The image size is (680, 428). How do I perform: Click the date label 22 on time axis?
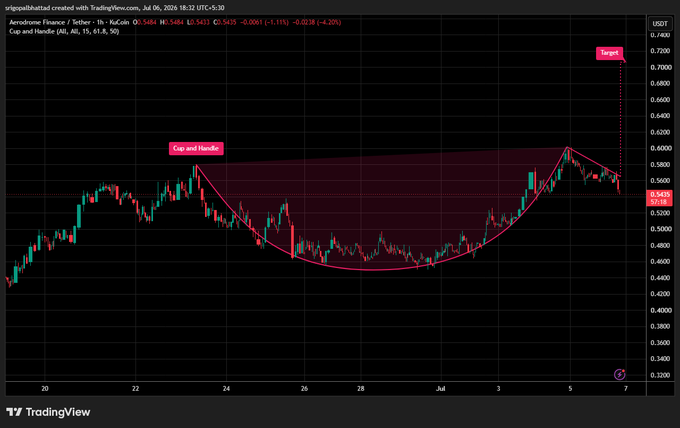tap(136, 389)
